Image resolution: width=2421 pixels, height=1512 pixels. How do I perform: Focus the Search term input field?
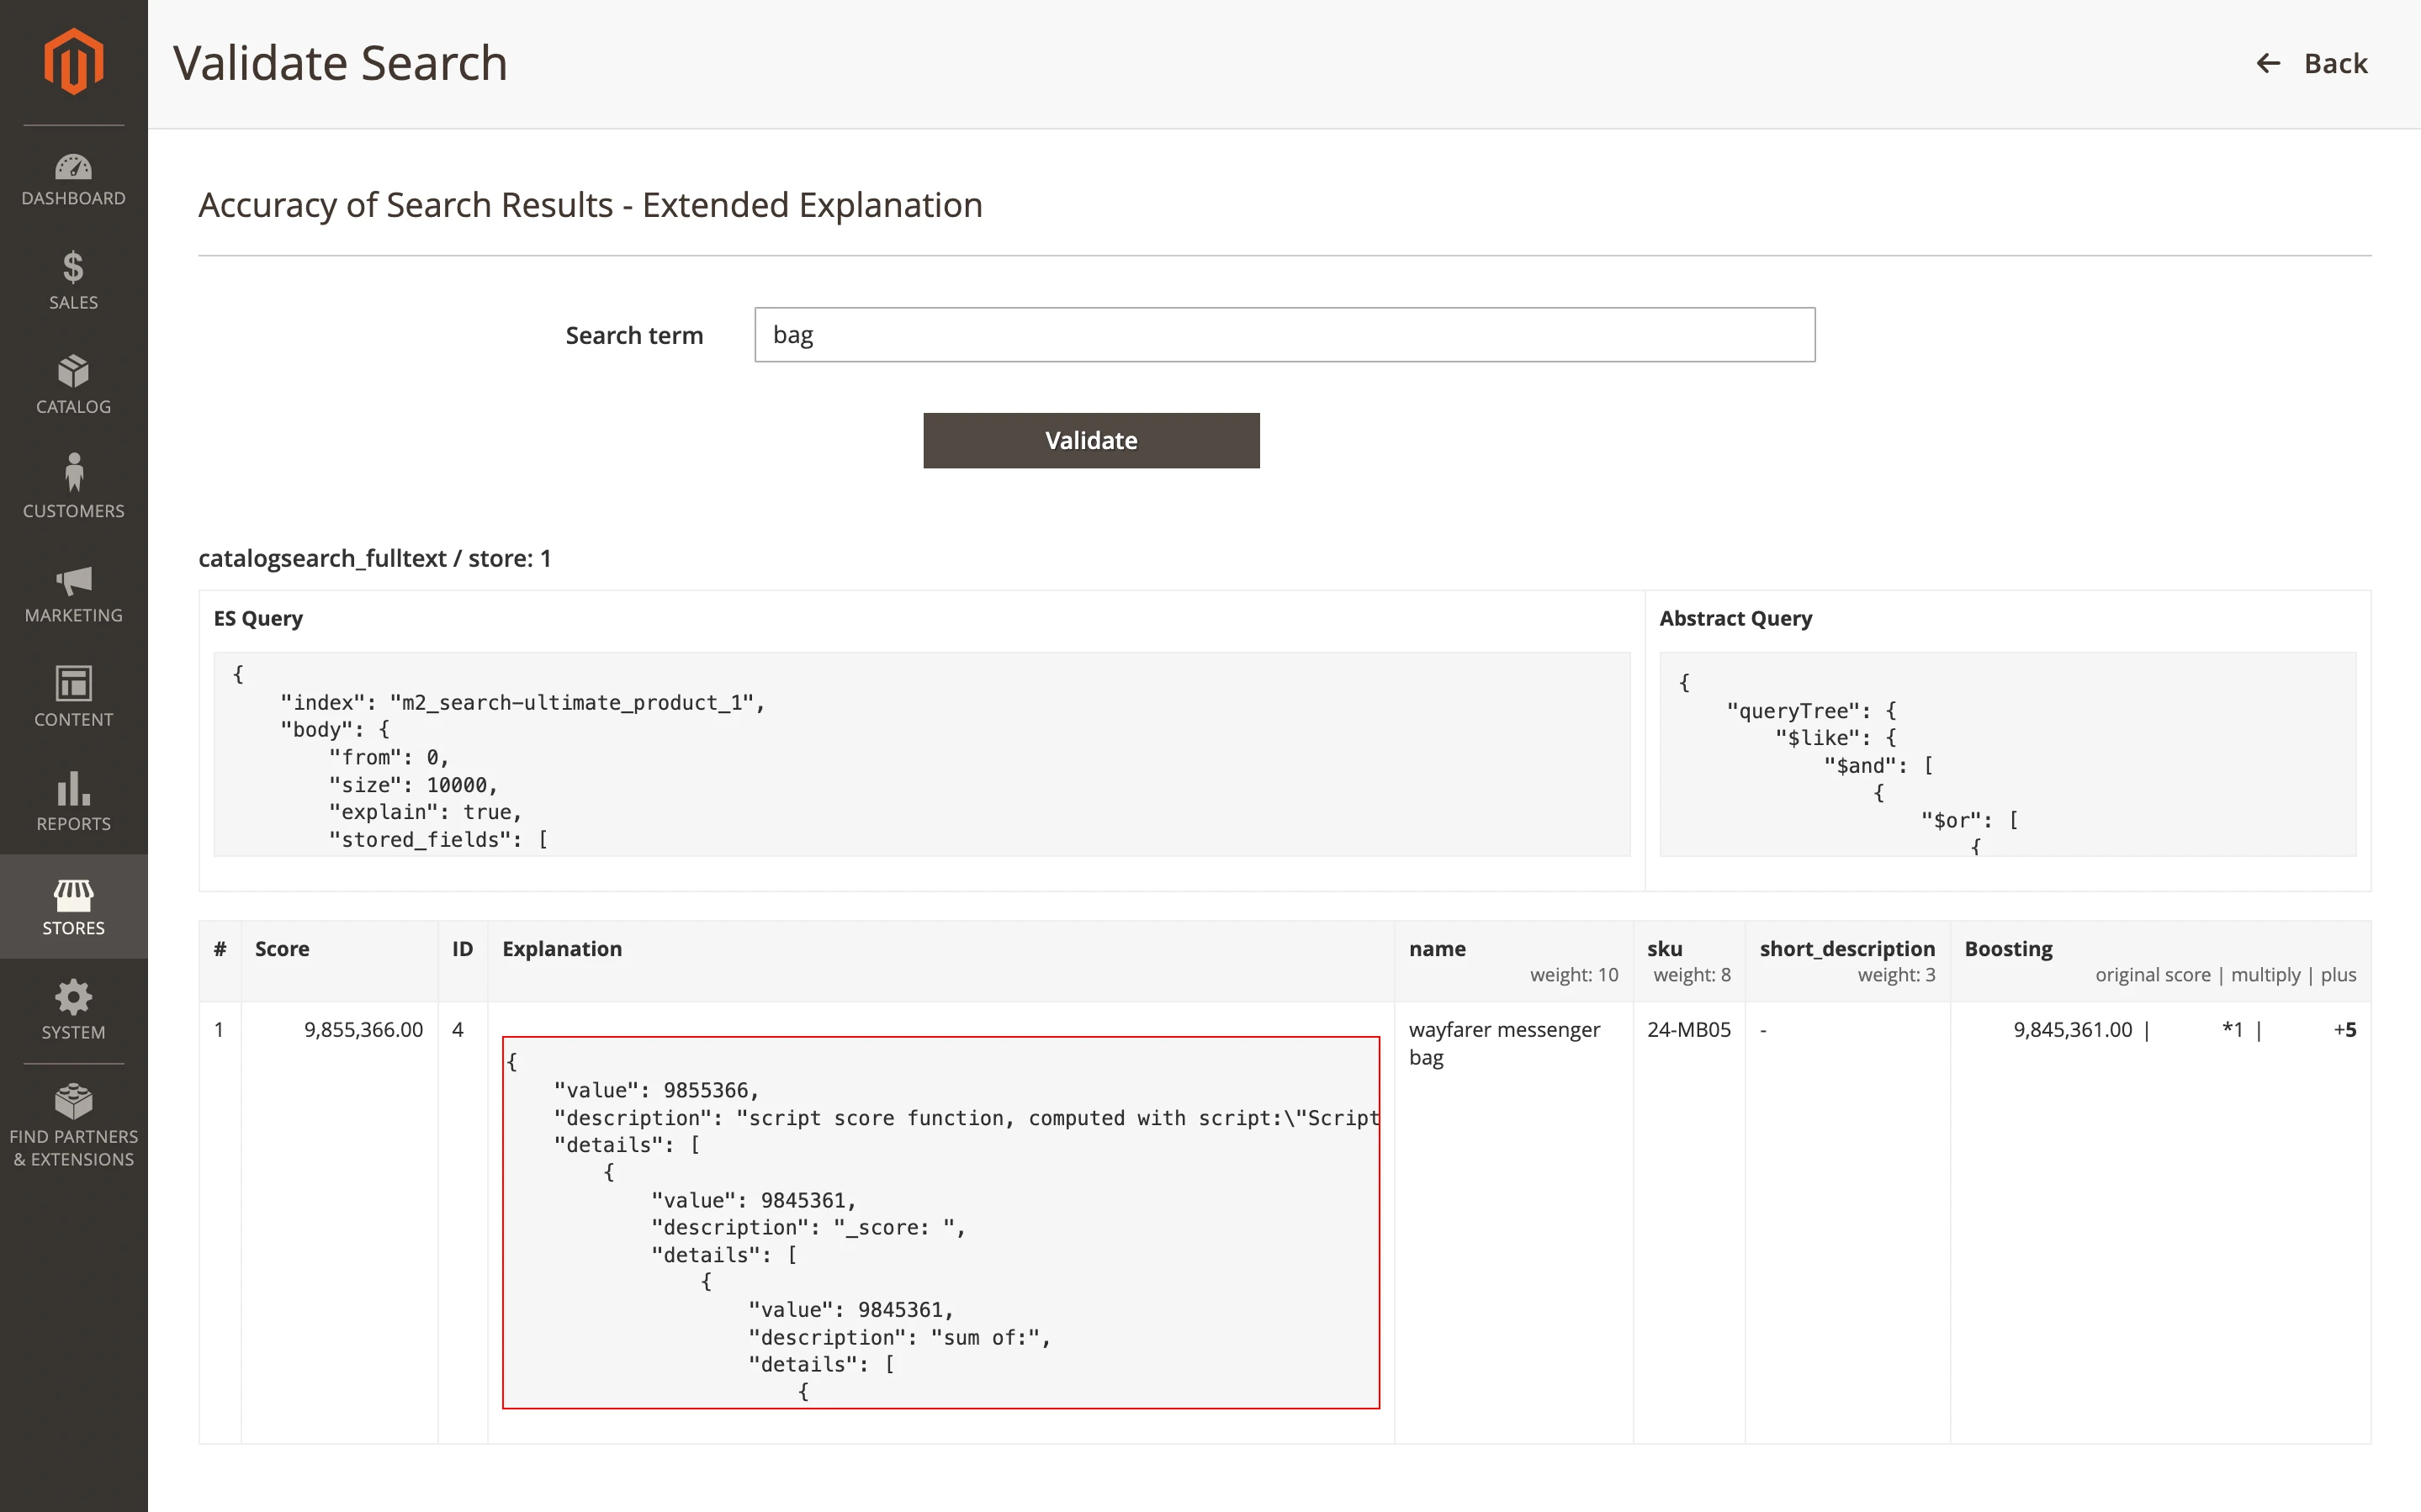click(1284, 335)
